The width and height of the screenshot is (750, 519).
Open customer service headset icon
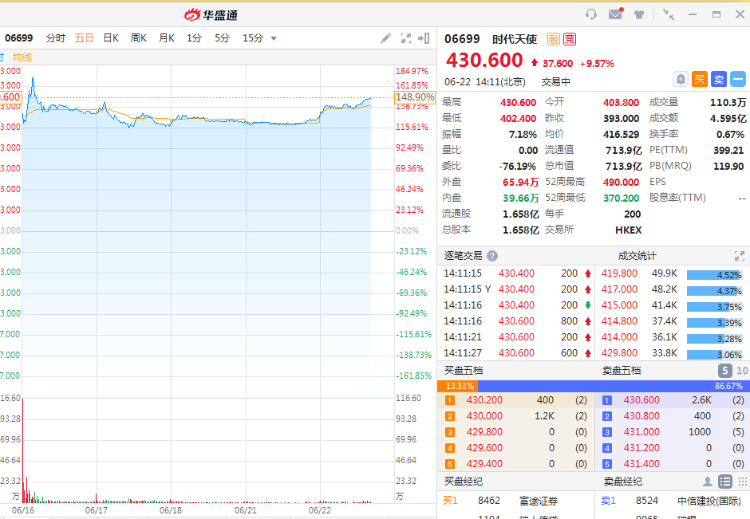coord(591,14)
